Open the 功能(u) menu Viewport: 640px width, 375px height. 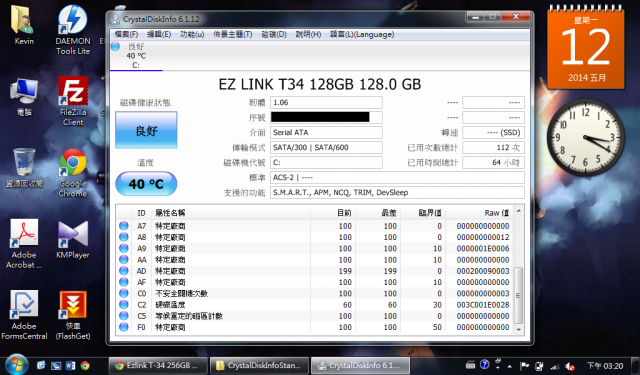tap(192, 35)
